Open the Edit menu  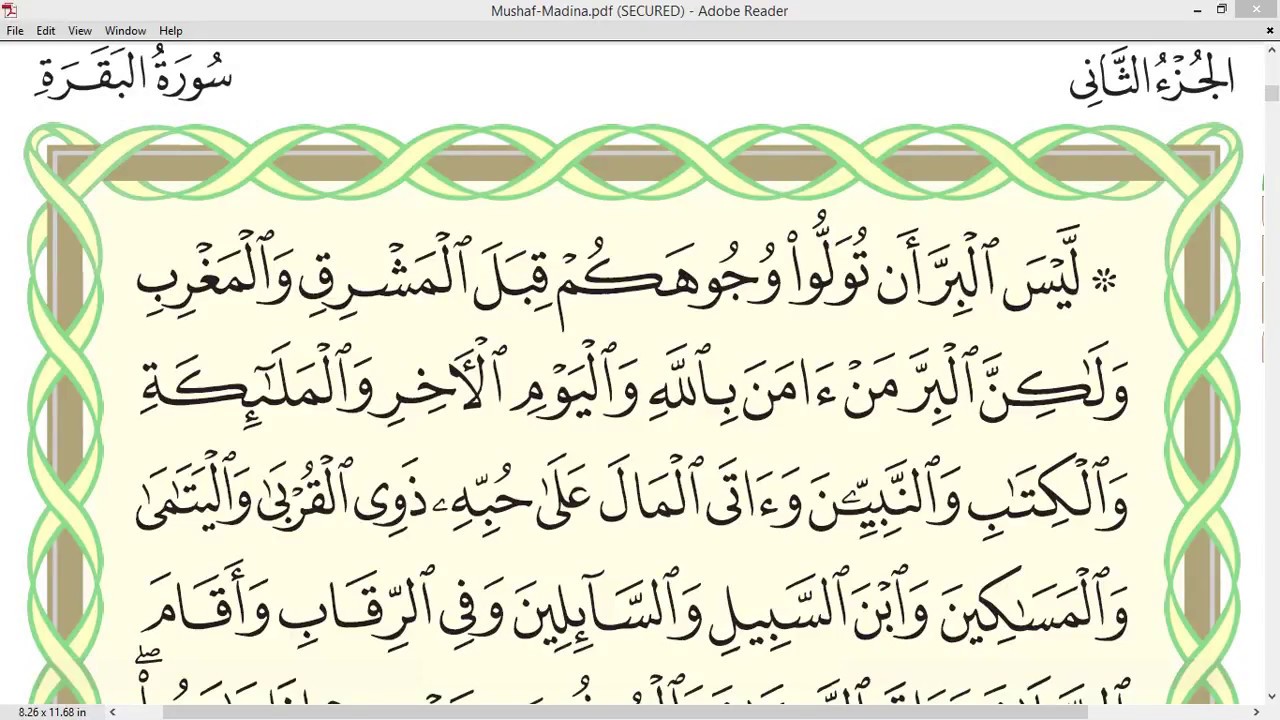(x=46, y=31)
